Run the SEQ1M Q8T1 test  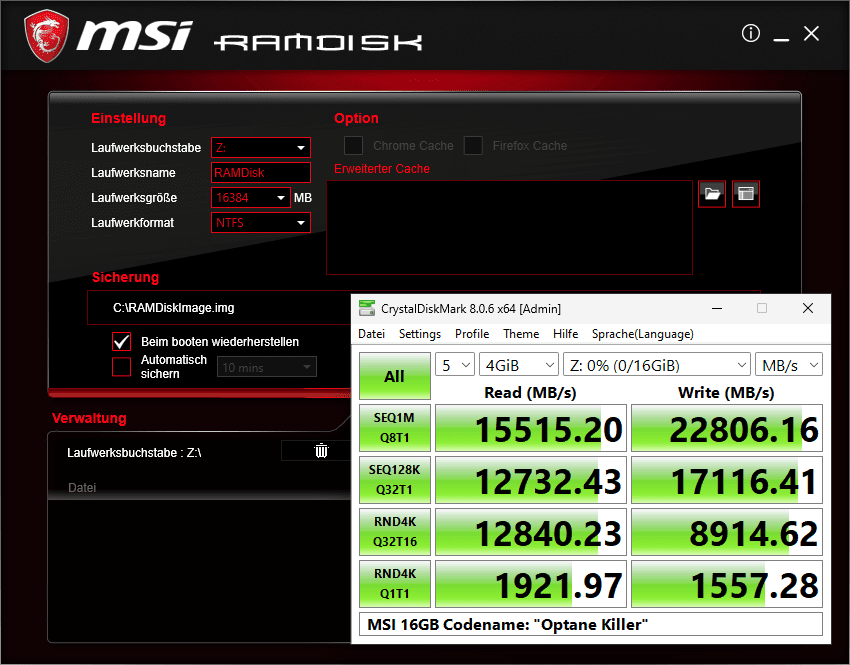pos(395,428)
